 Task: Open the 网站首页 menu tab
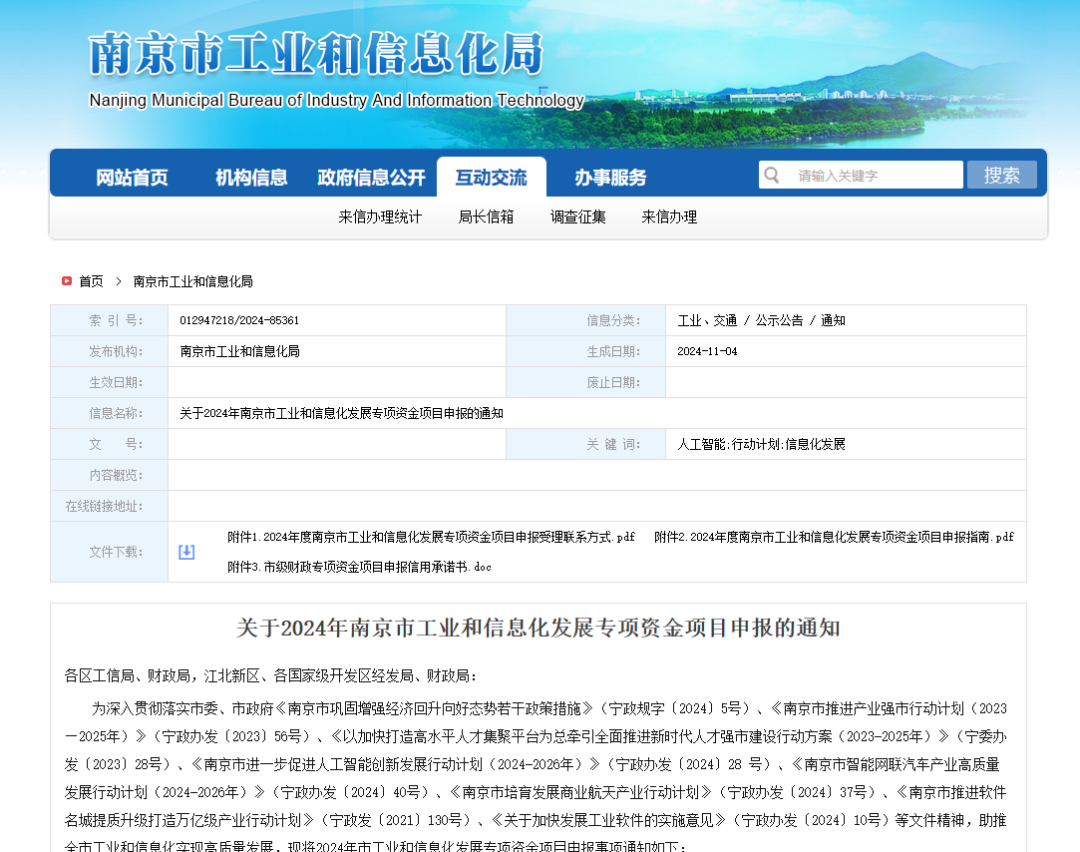point(132,177)
